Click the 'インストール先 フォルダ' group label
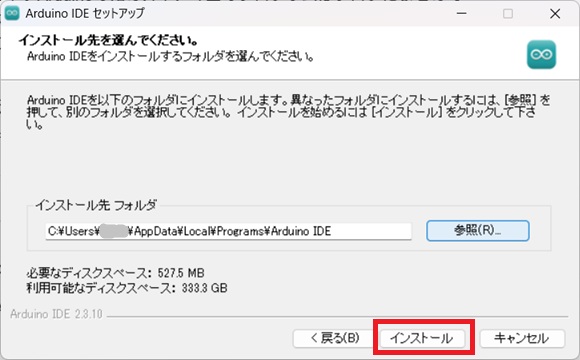The height and width of the screenshot is (360, 580). tap(96, 205)
